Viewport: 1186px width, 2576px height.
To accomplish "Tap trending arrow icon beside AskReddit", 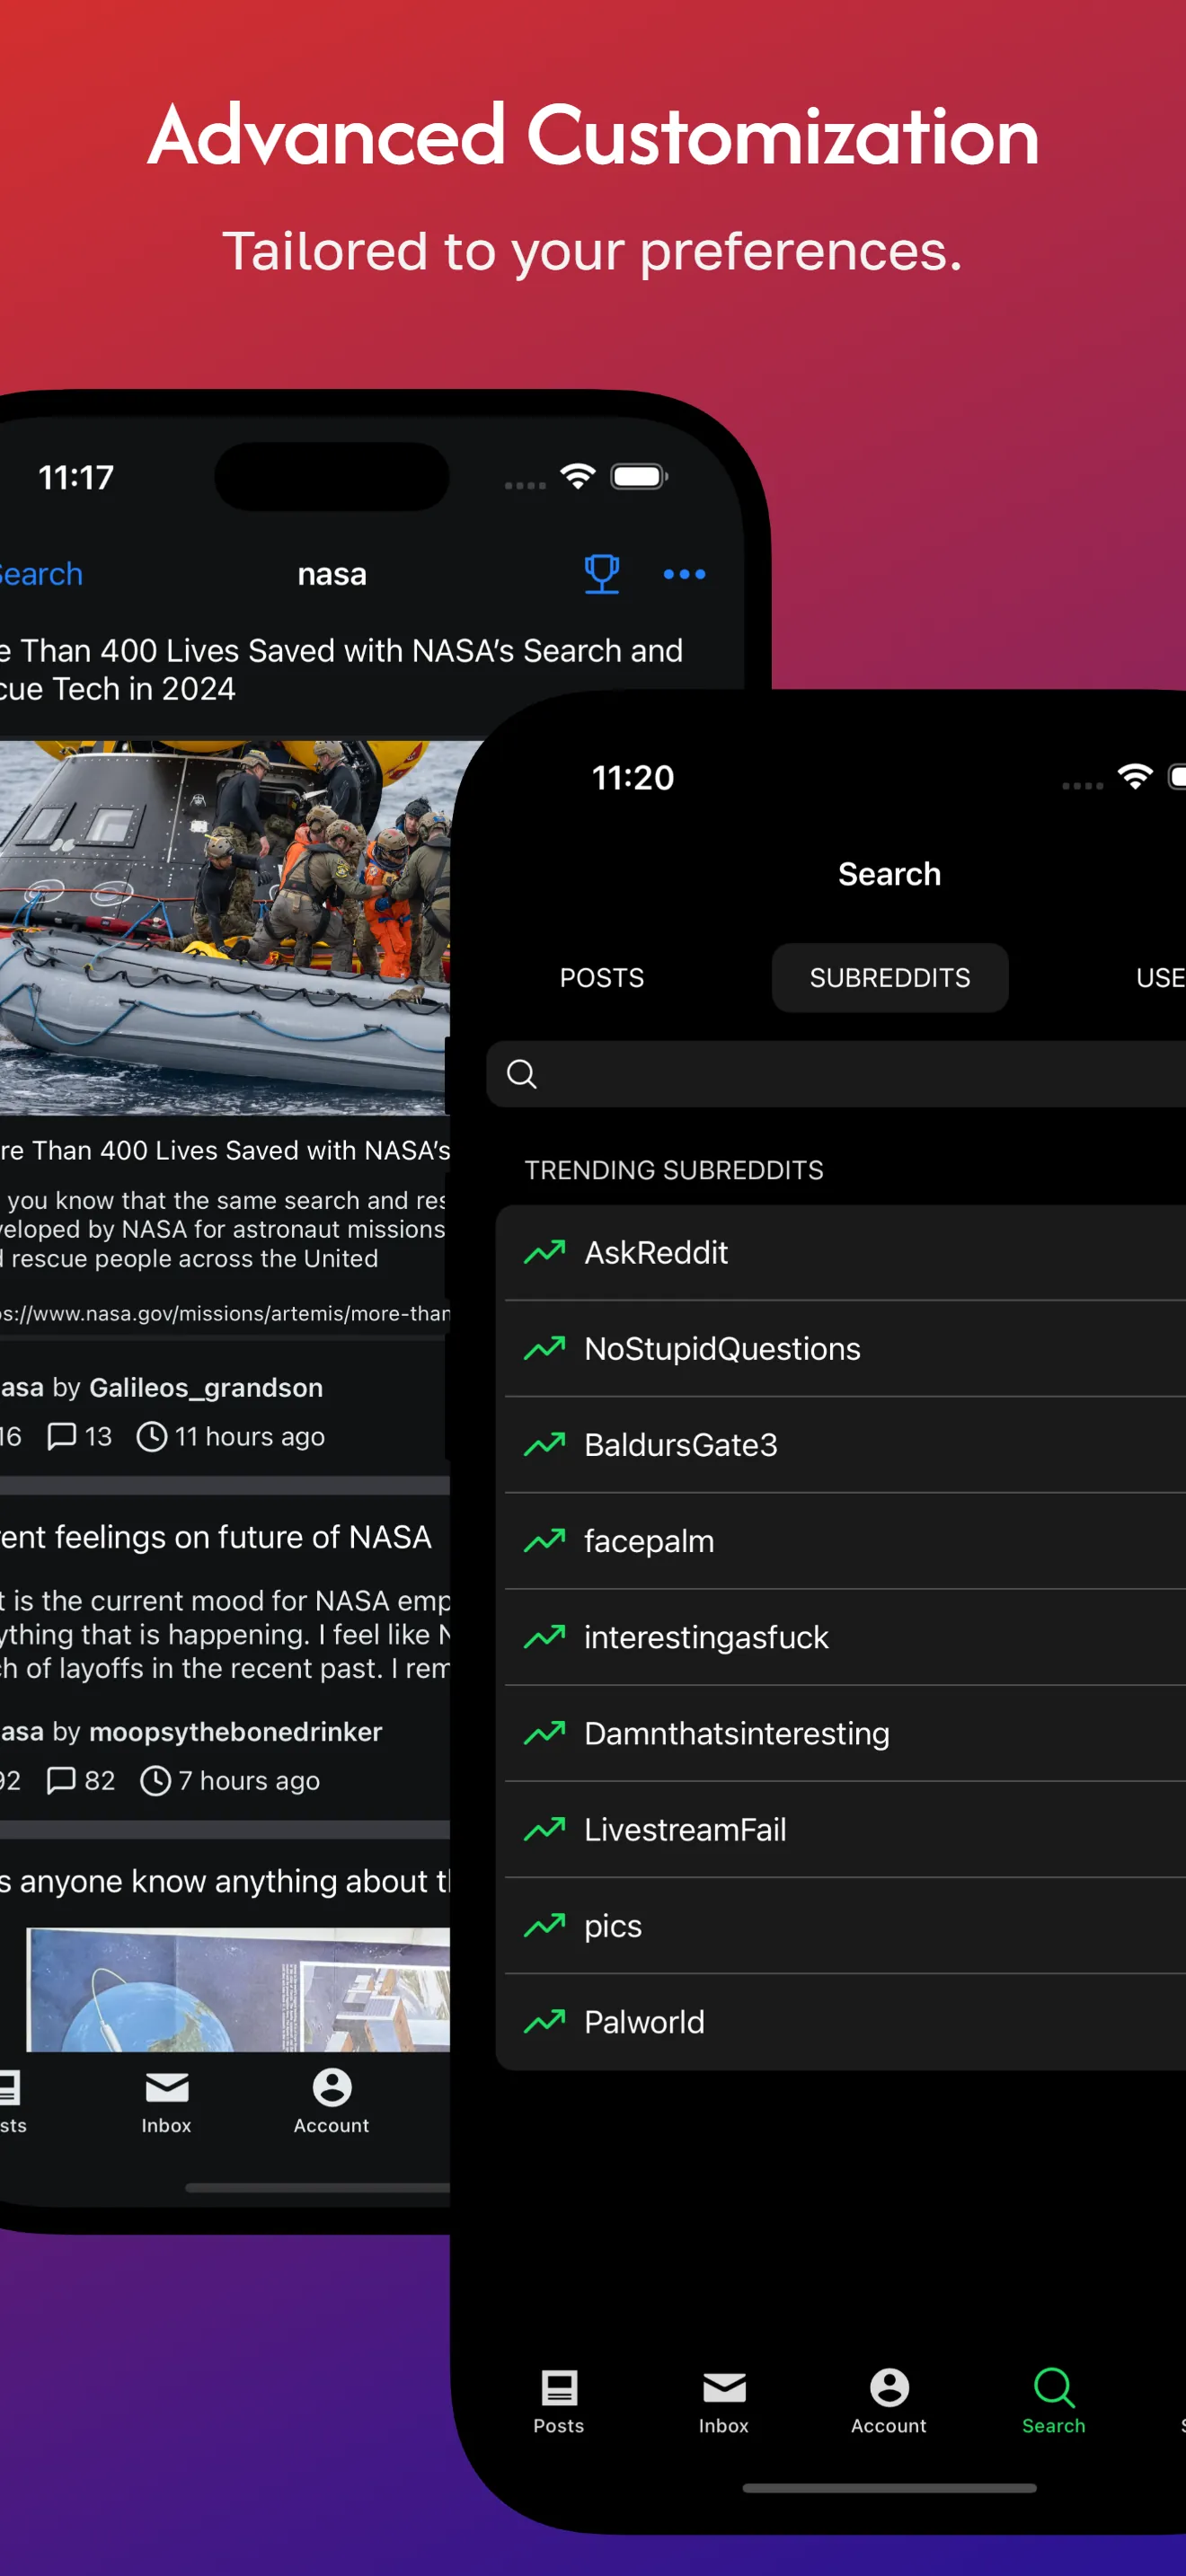I will tap(544, 1251).
